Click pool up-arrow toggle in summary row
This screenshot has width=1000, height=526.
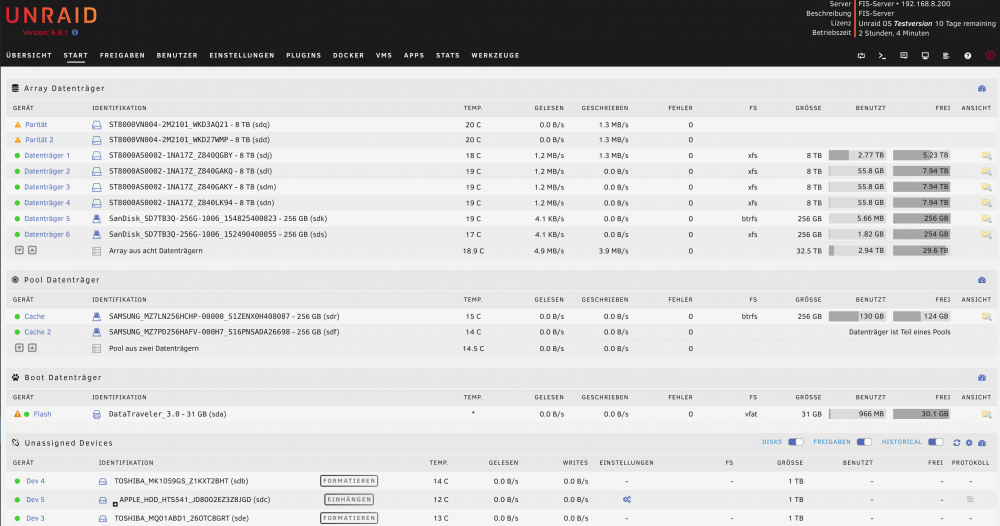33,348
